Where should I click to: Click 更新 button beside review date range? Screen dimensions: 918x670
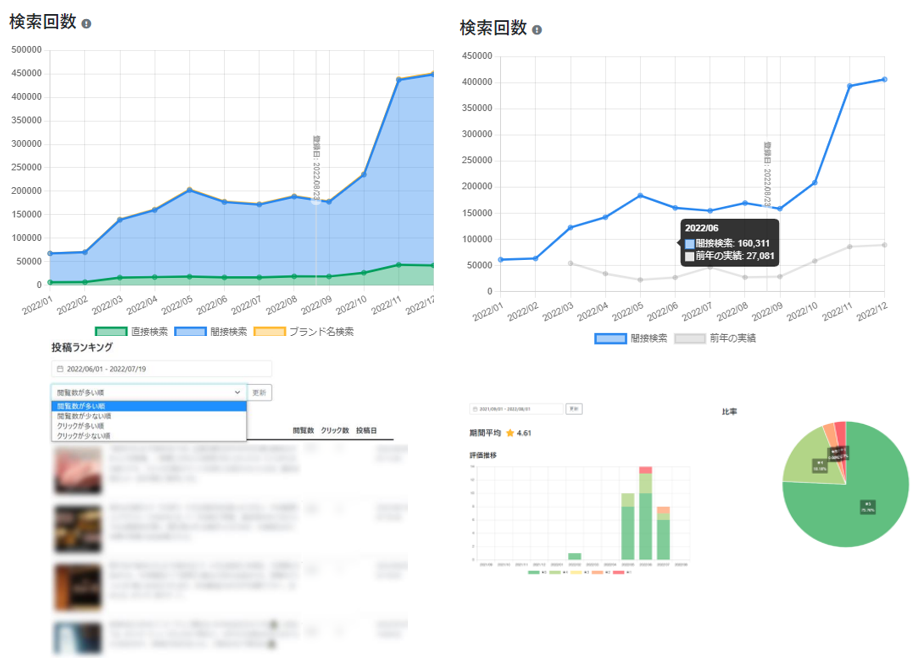574,409
